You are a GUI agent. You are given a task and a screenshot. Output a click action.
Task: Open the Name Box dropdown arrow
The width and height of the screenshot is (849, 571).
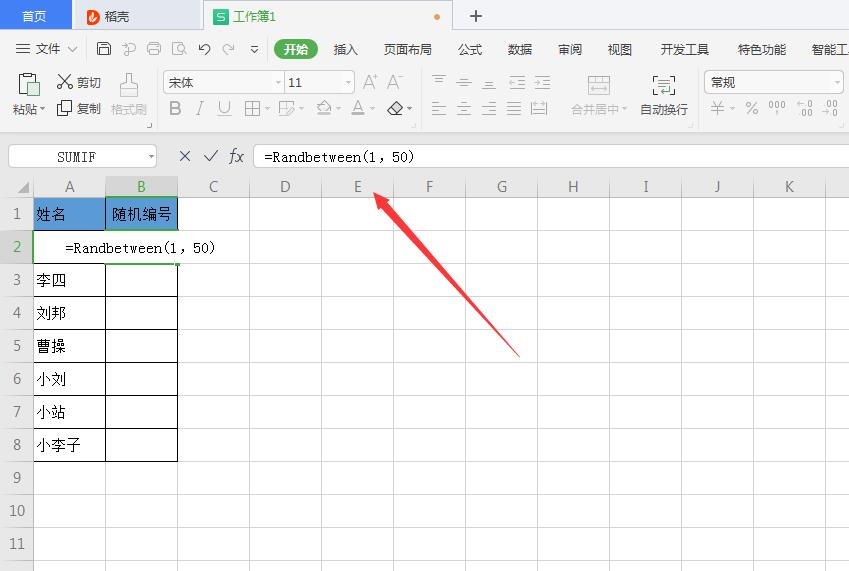(151, 157)
